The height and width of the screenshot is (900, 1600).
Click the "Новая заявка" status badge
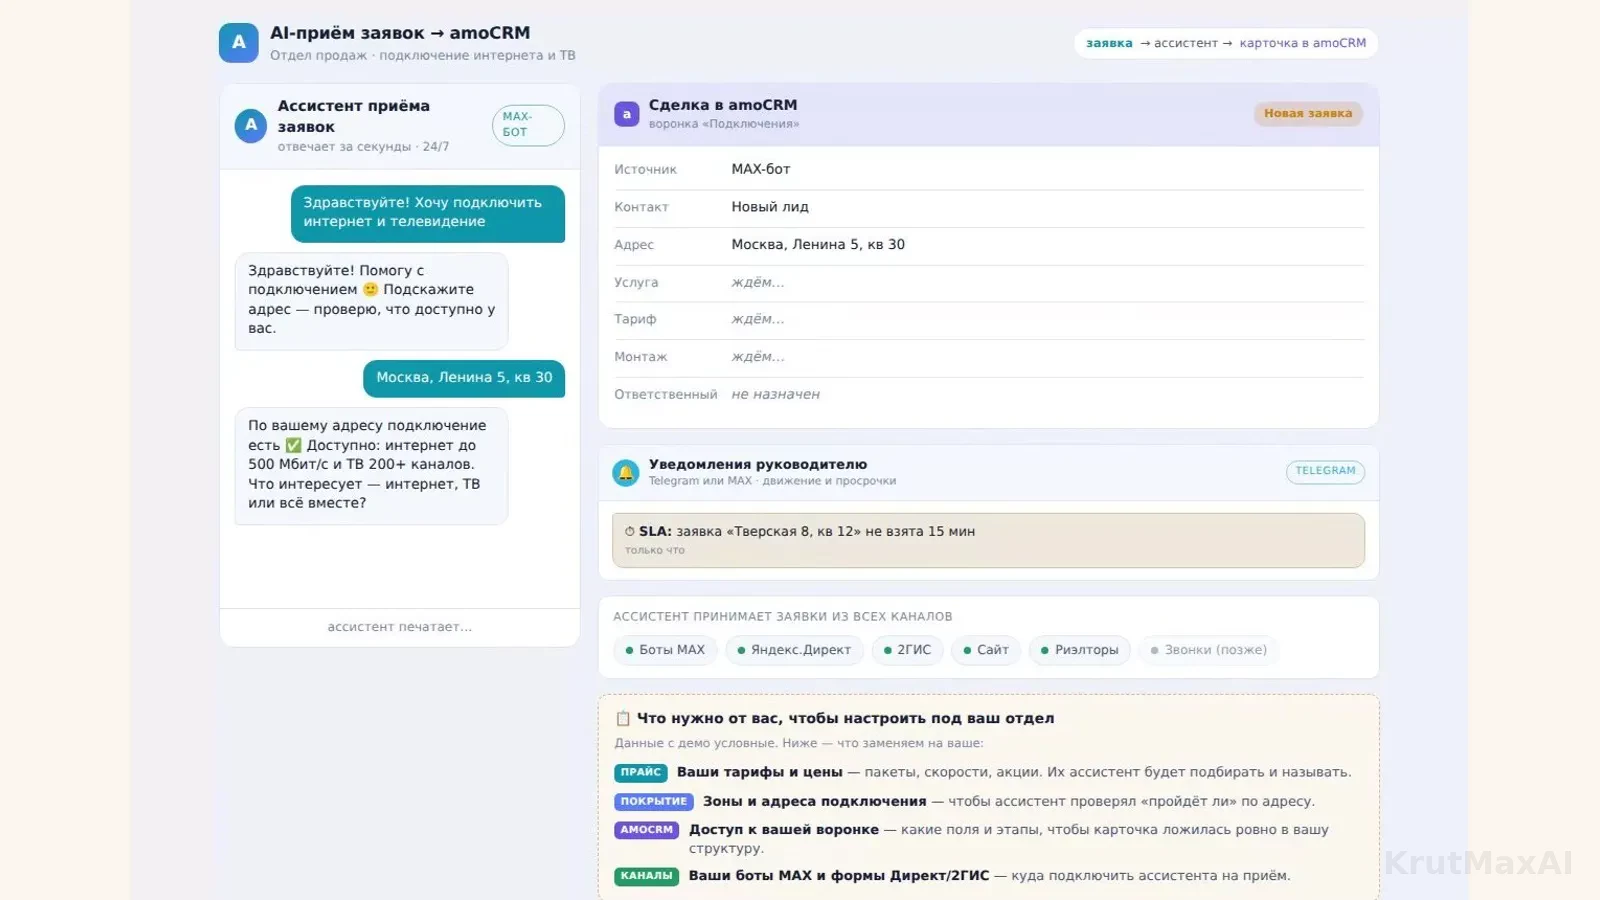[1308, 114]
